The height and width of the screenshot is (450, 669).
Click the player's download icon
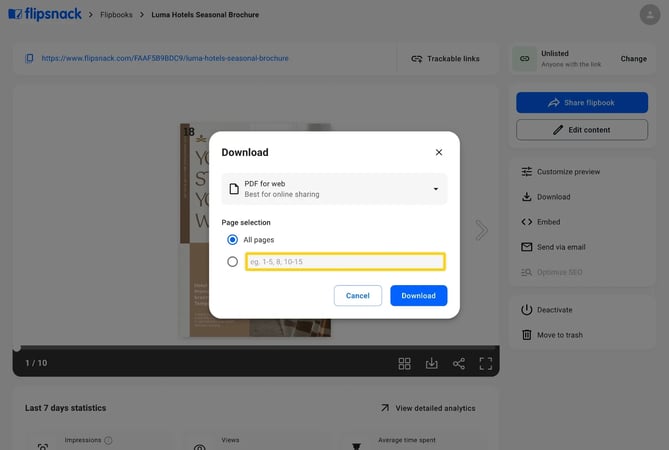(x=432, y=363)
